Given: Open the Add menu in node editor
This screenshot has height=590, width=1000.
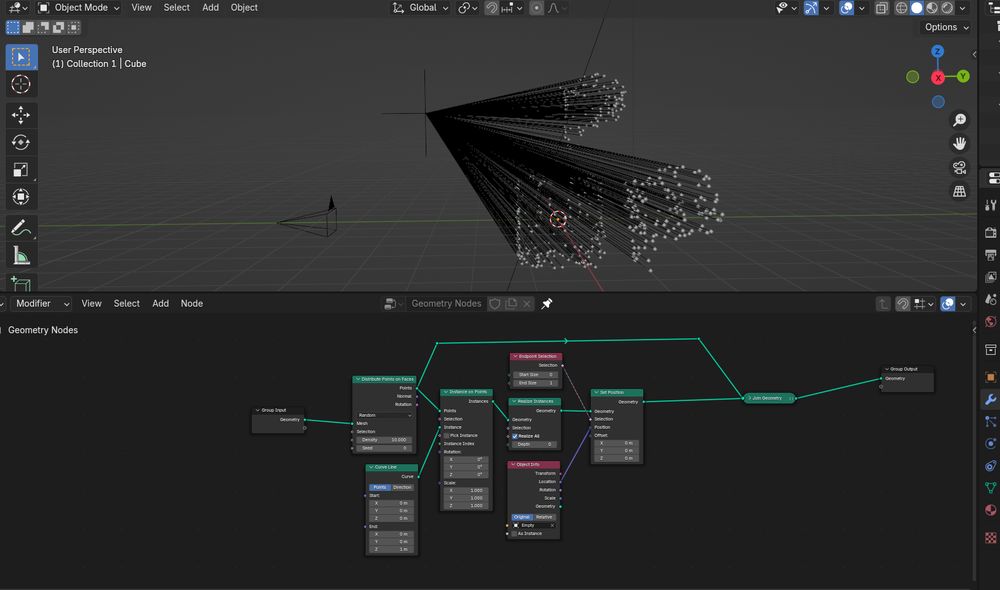Looking at the screenshot, I should click(x=161, y=304).
